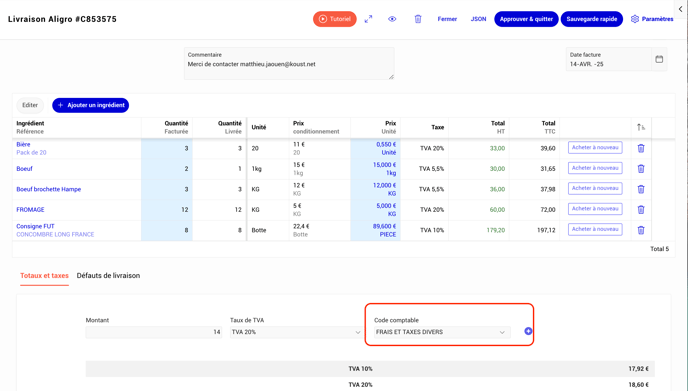Switch to the Défauts de livraison tab
The height and width of the screenshot is (391, 688).
tap(108, 276)
